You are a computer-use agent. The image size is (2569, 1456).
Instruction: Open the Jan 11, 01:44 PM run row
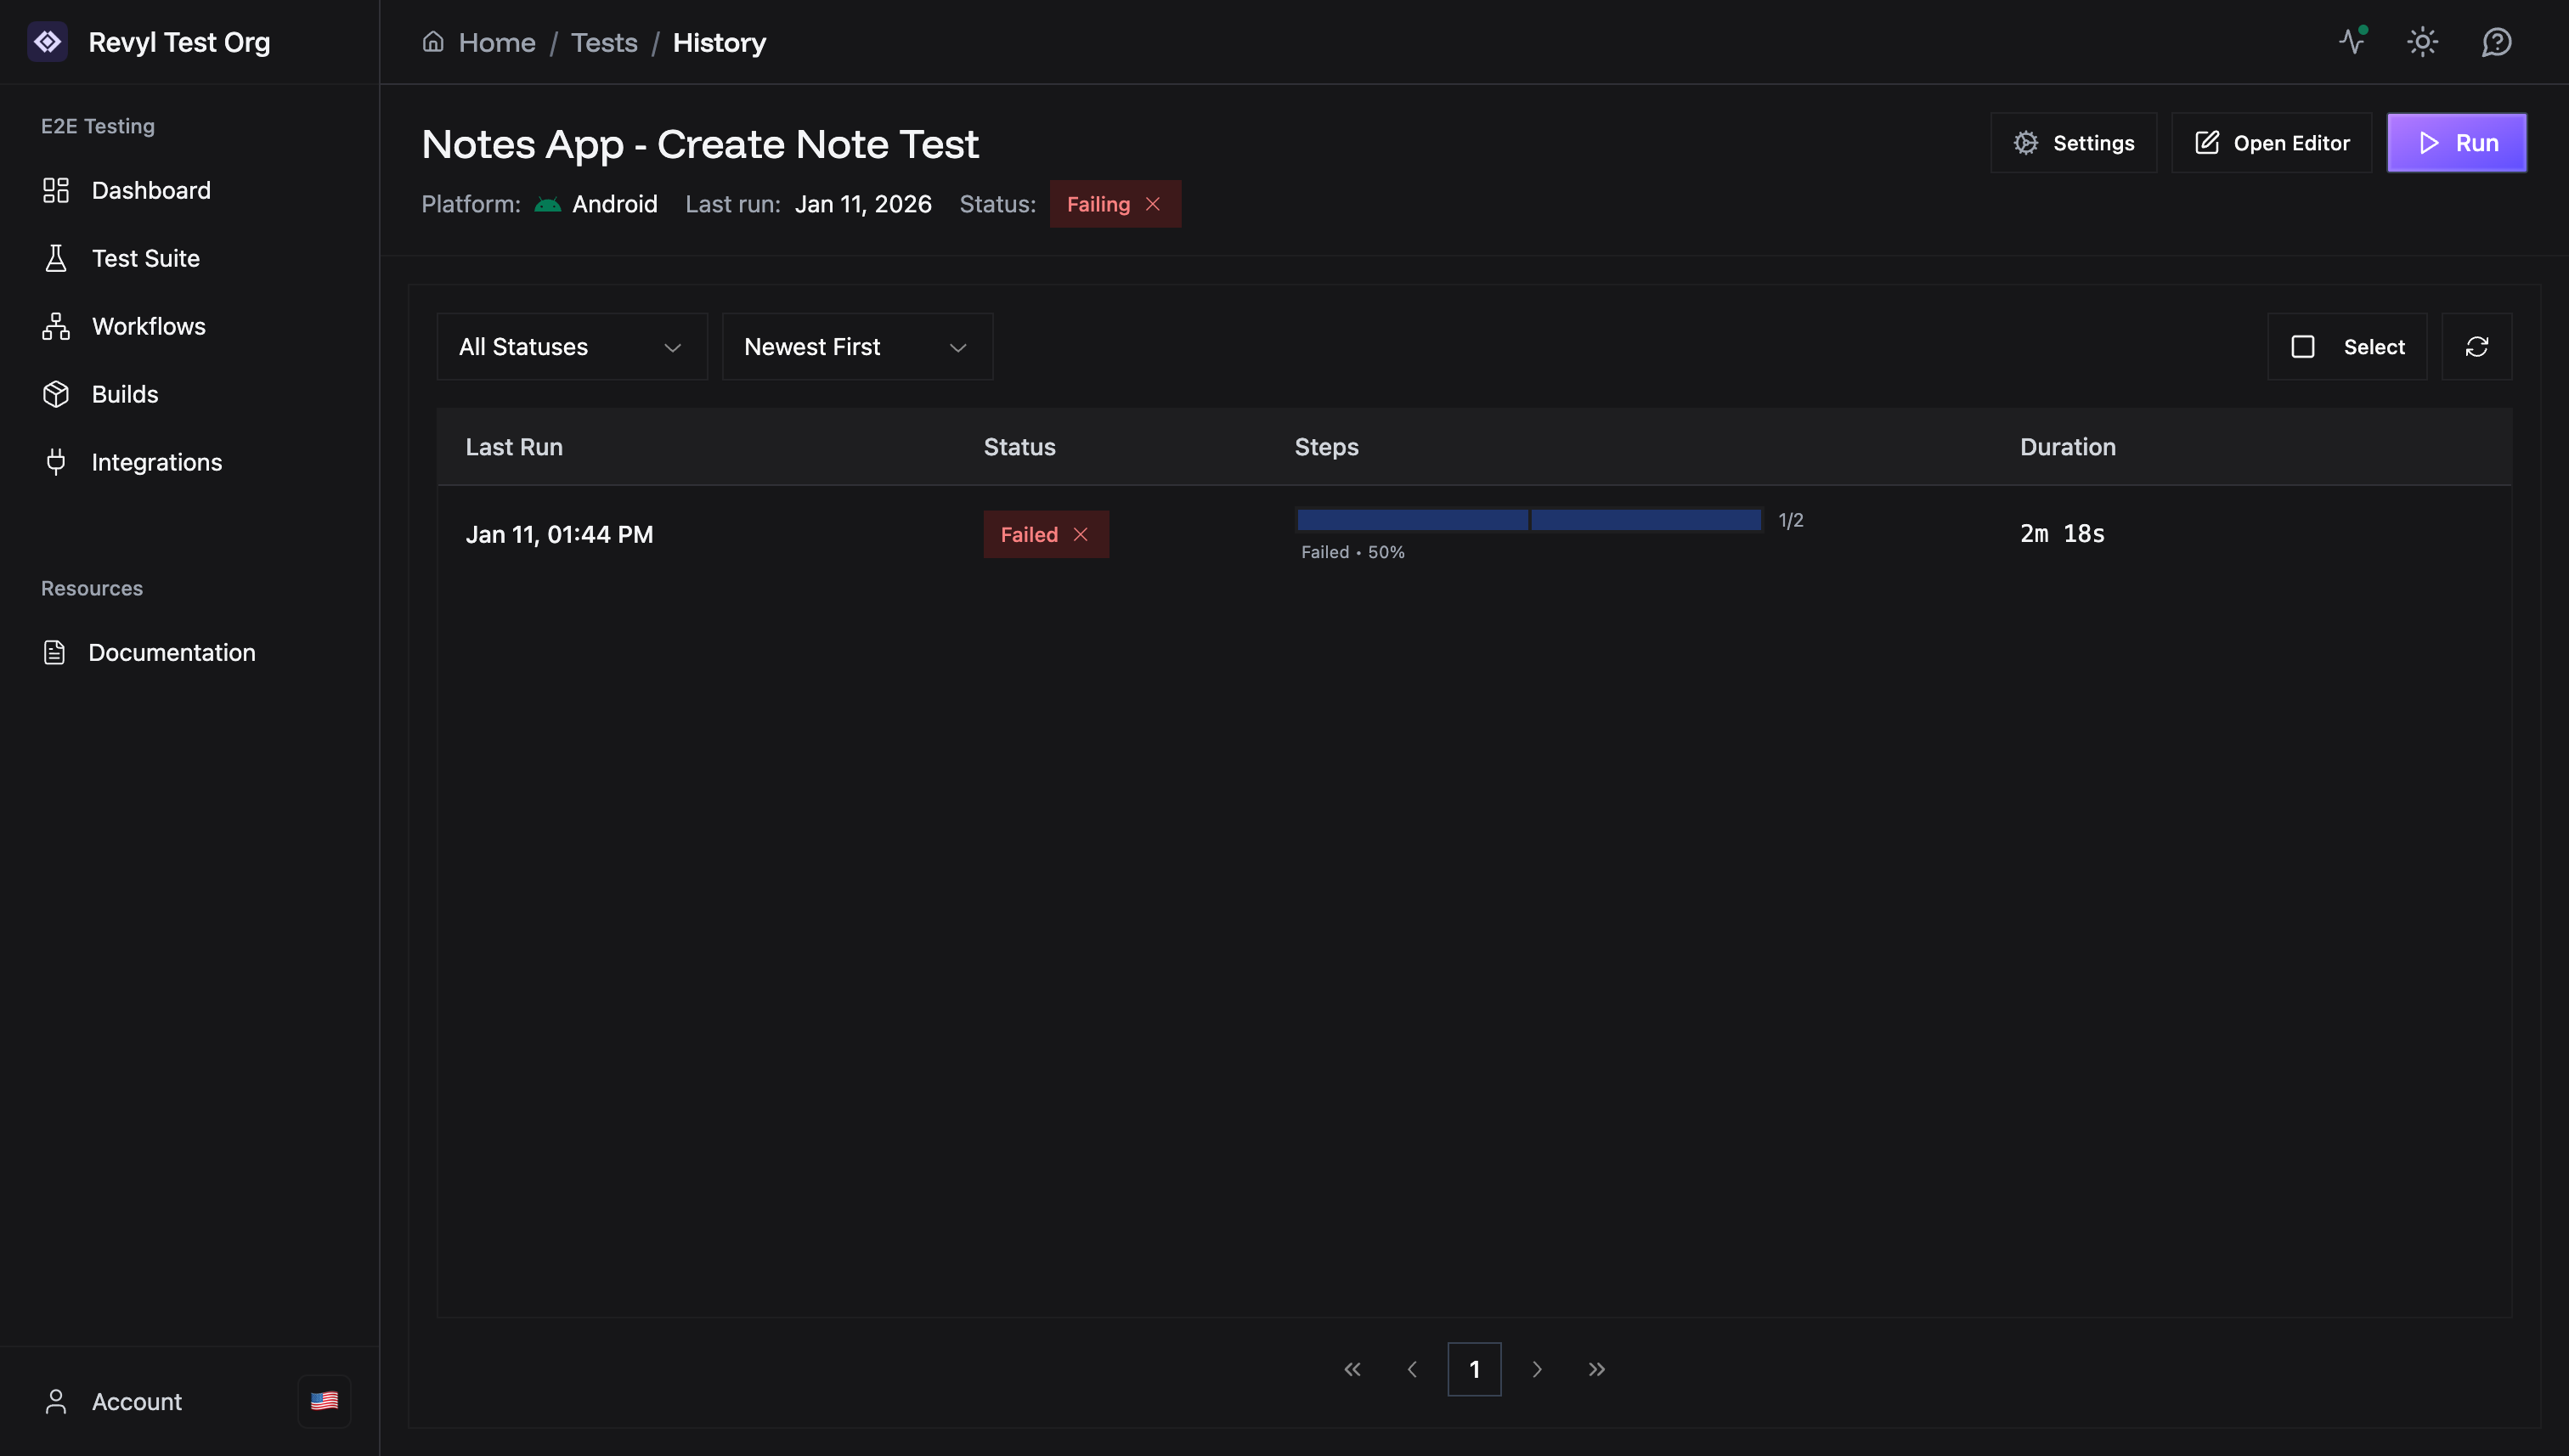[x=559, y=534]
